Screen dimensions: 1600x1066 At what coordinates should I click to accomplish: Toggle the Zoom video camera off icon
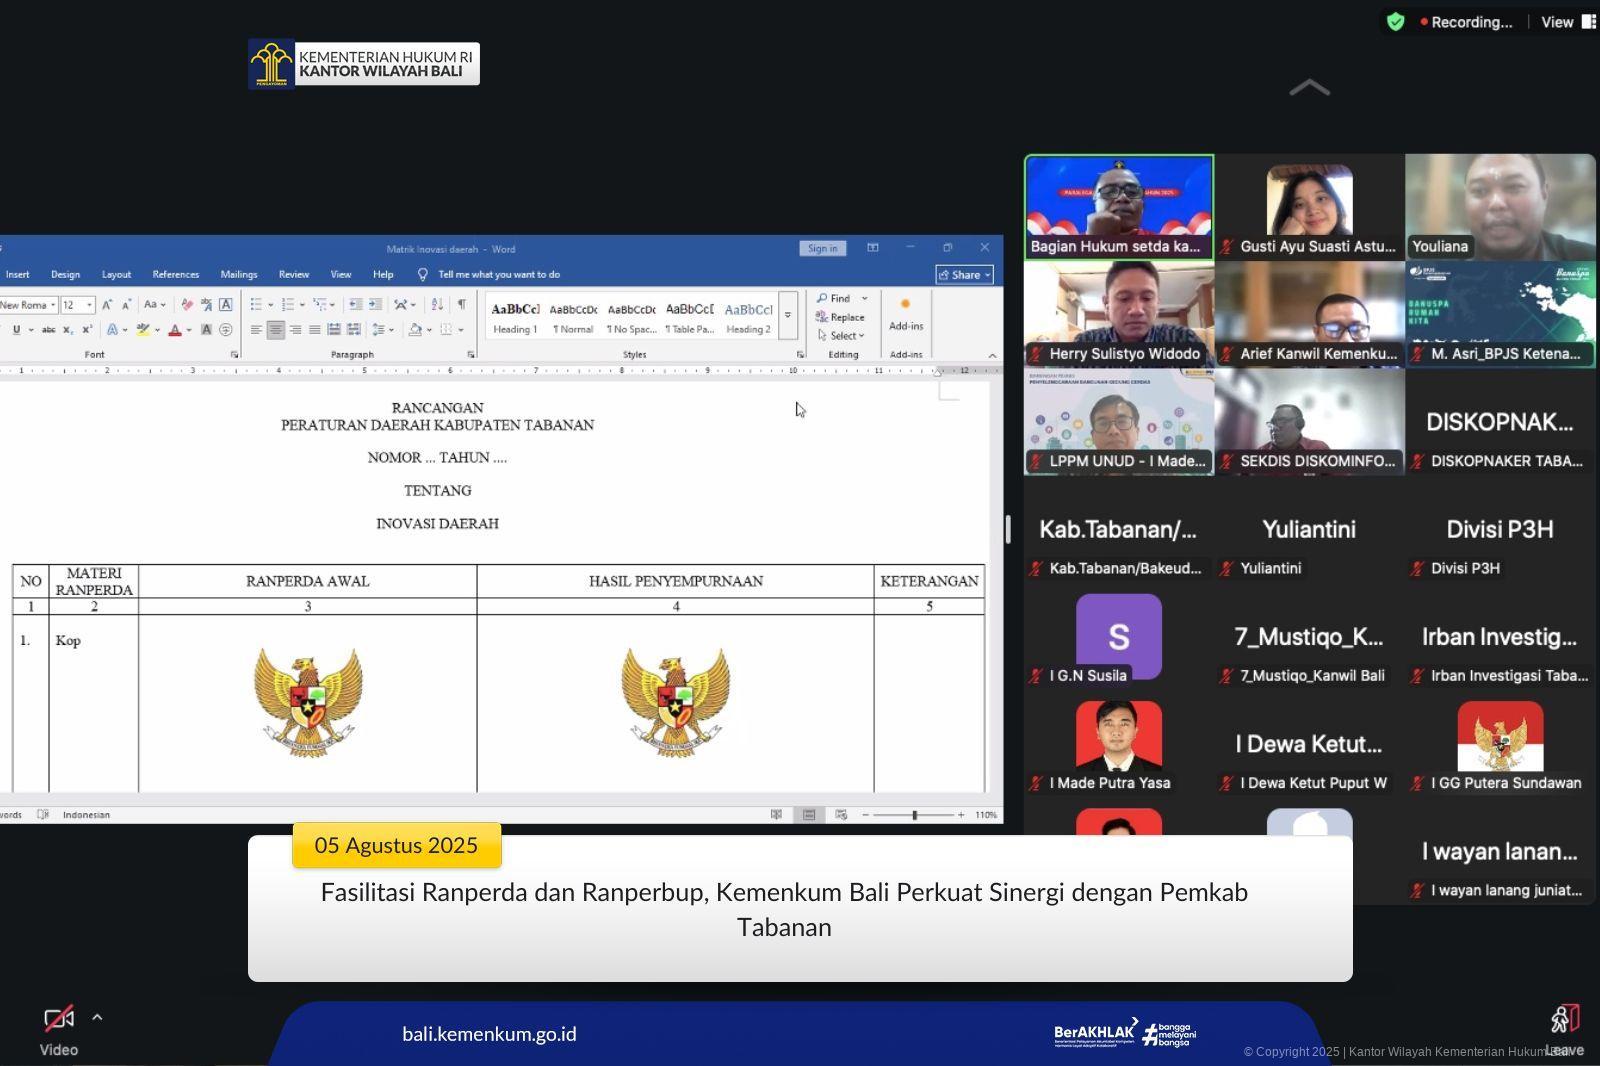click(59, 1019)
